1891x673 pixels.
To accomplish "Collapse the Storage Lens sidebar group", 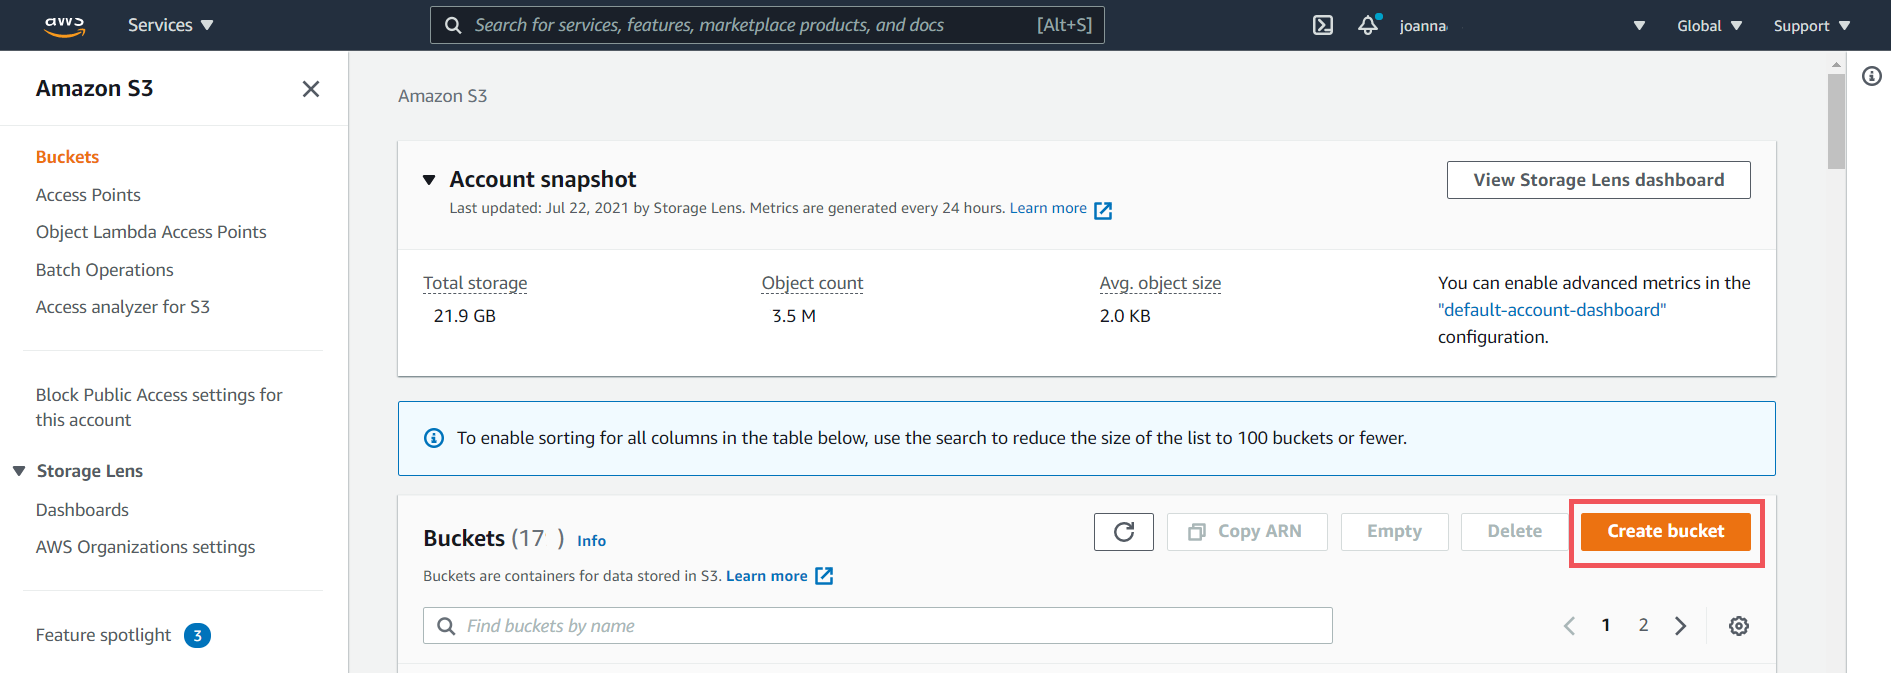I will [x=19, y=471].
